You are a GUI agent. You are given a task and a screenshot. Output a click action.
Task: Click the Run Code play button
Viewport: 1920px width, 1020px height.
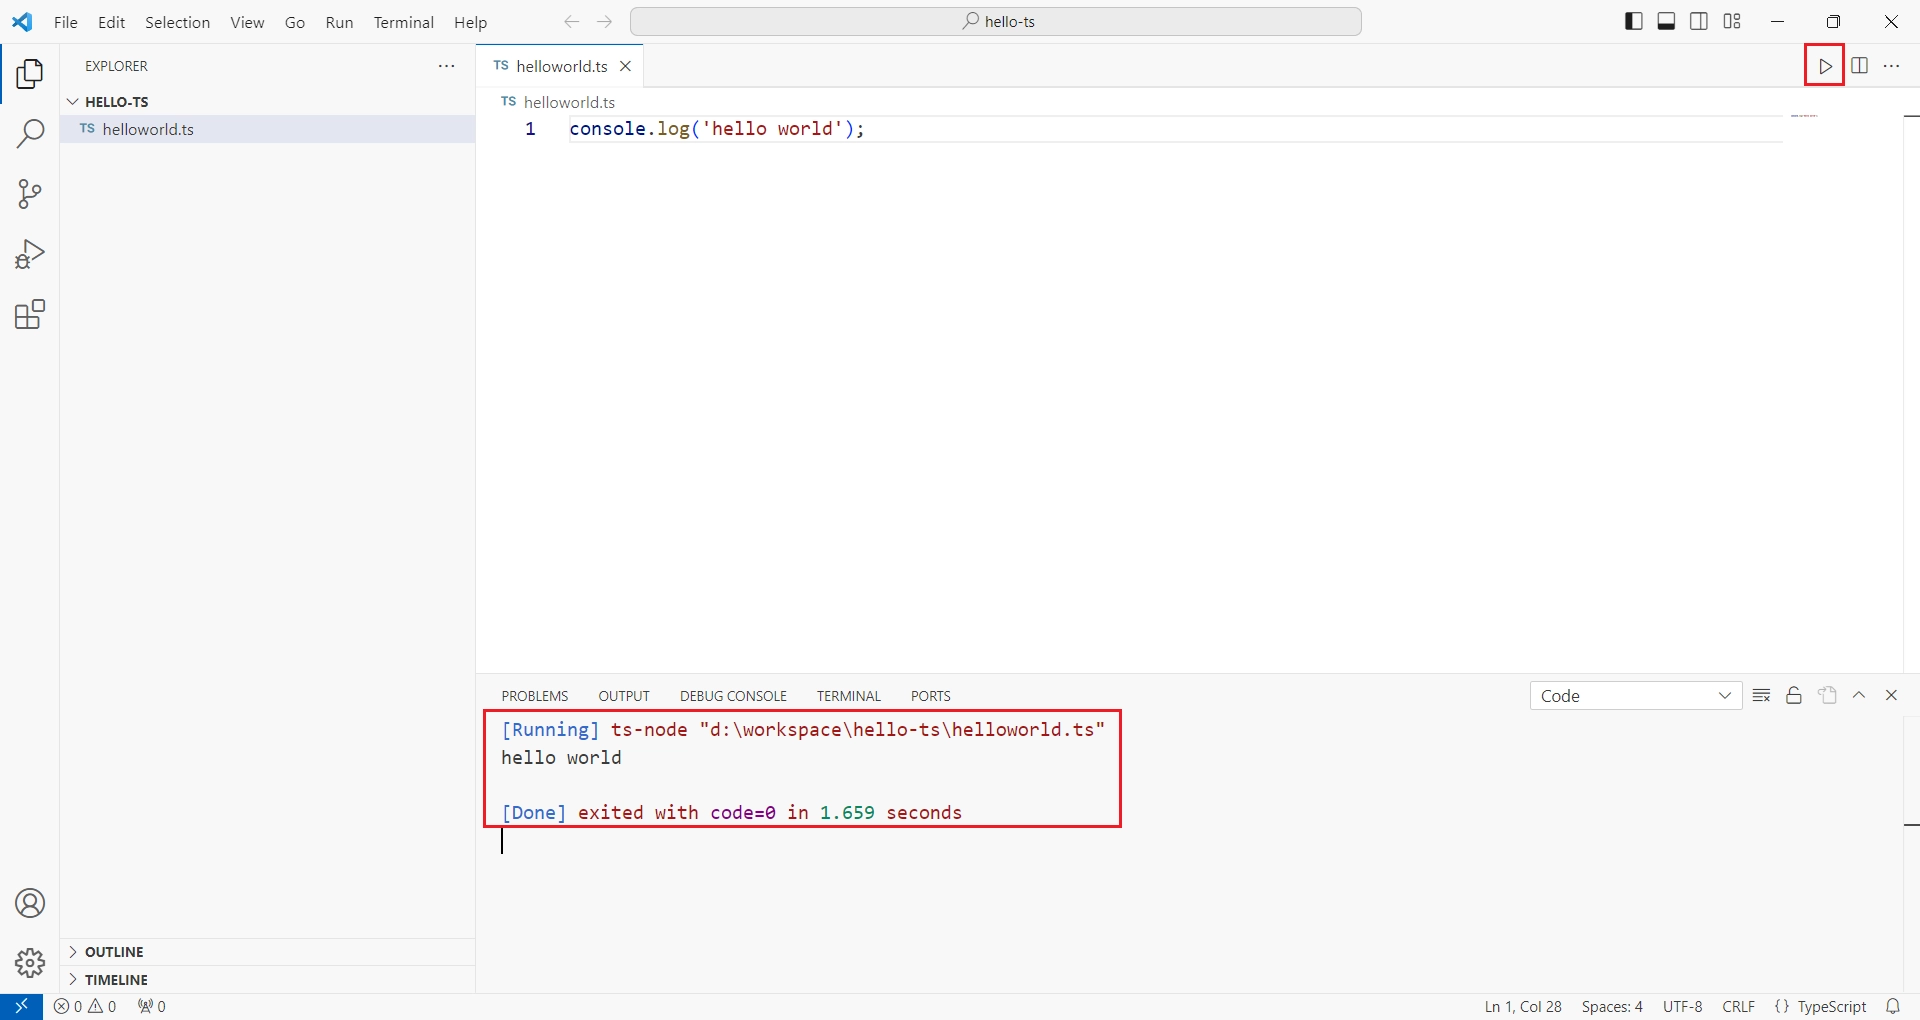1825,66
